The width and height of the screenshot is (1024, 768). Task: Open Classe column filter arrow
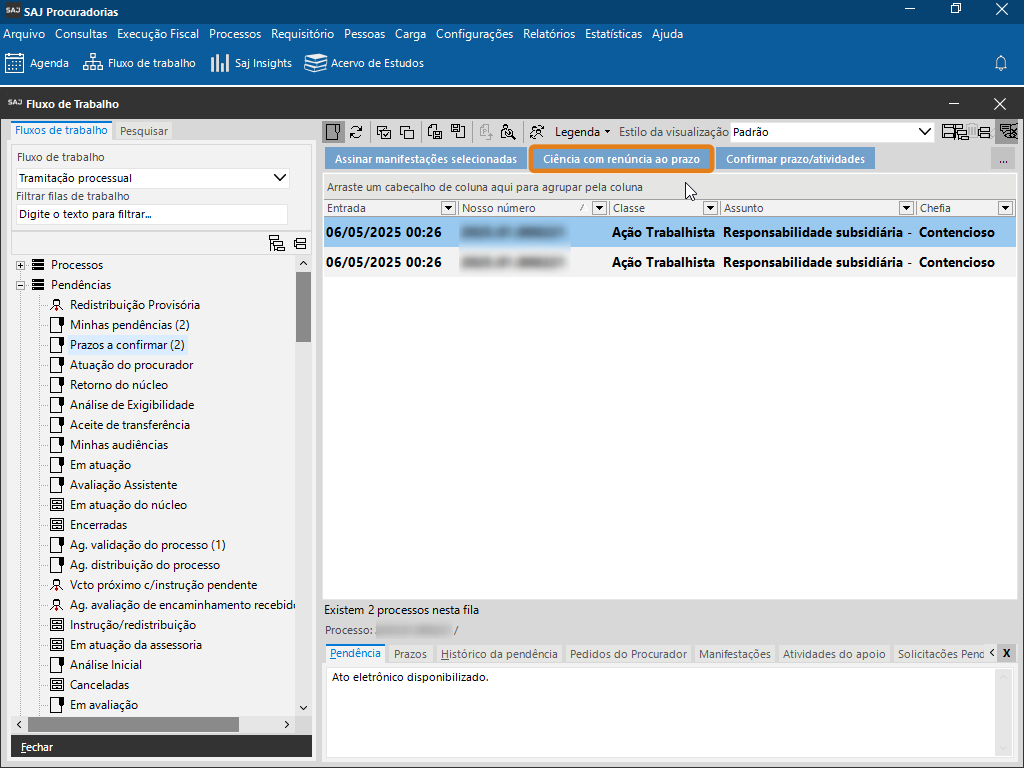point(710,208)
